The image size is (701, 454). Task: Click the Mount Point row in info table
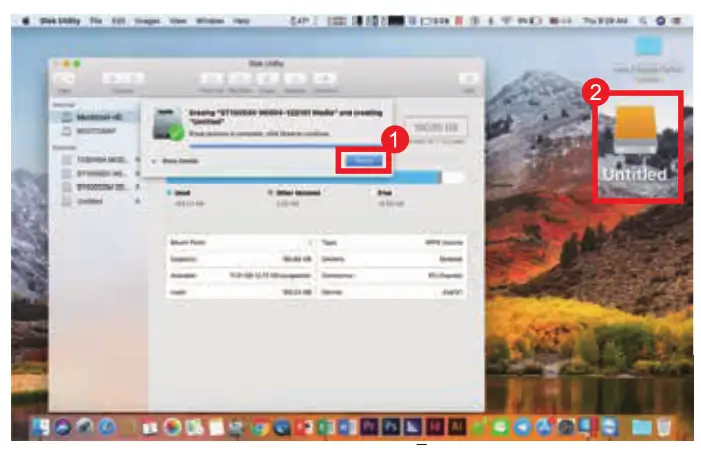pos(241,243)
